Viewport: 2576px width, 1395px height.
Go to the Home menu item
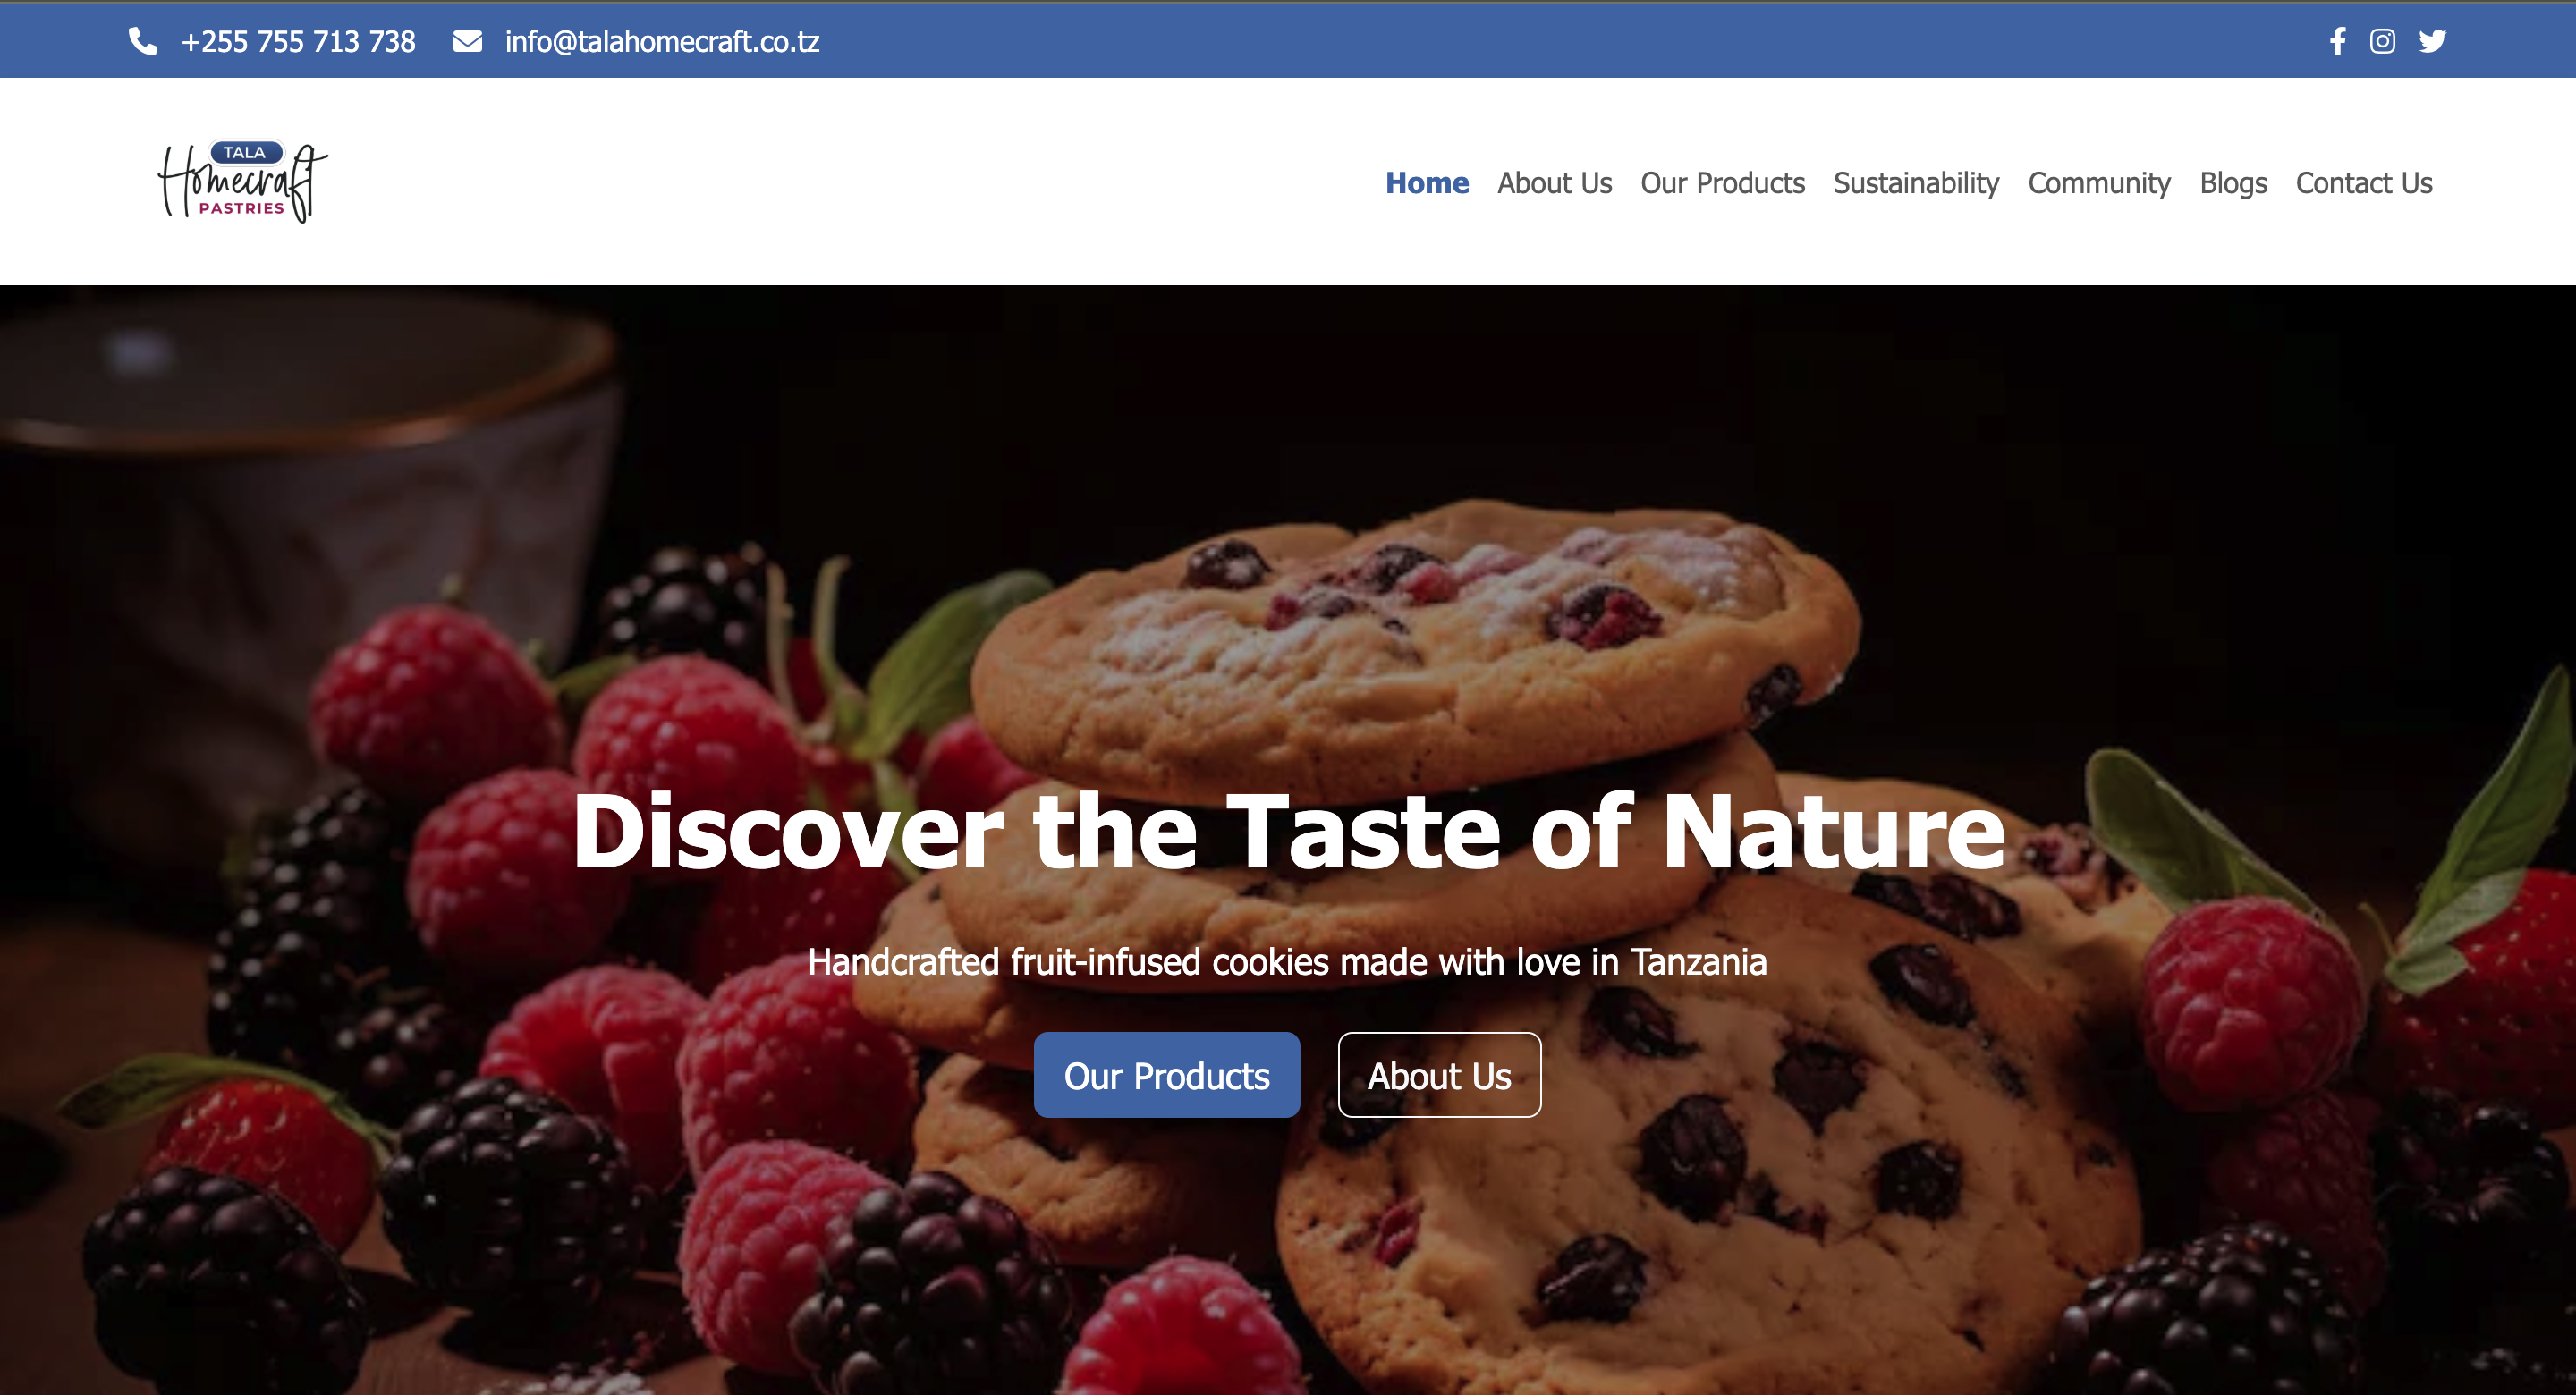coord(1427,183)
